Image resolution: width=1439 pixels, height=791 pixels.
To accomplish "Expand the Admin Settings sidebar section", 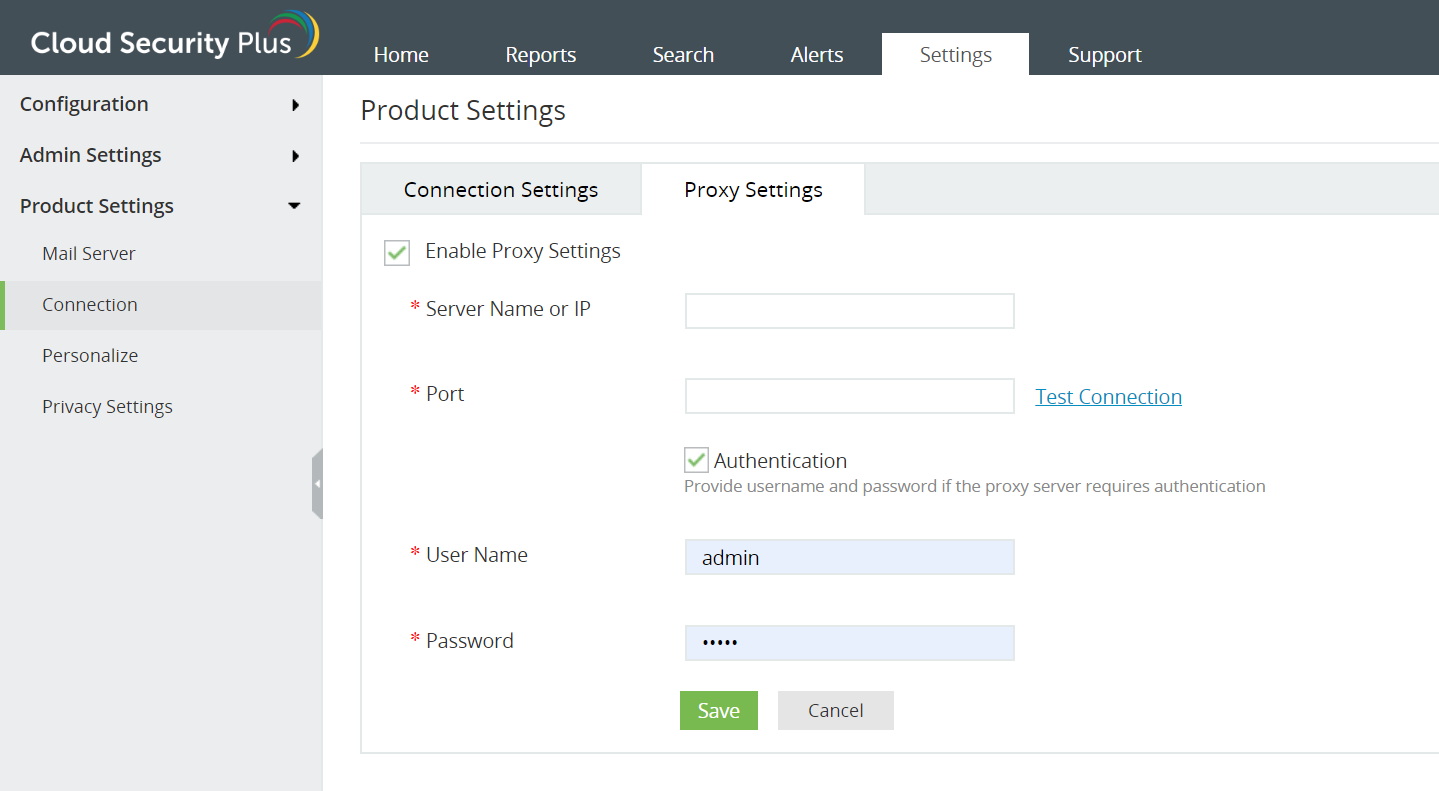I will (x=160, y=155).
